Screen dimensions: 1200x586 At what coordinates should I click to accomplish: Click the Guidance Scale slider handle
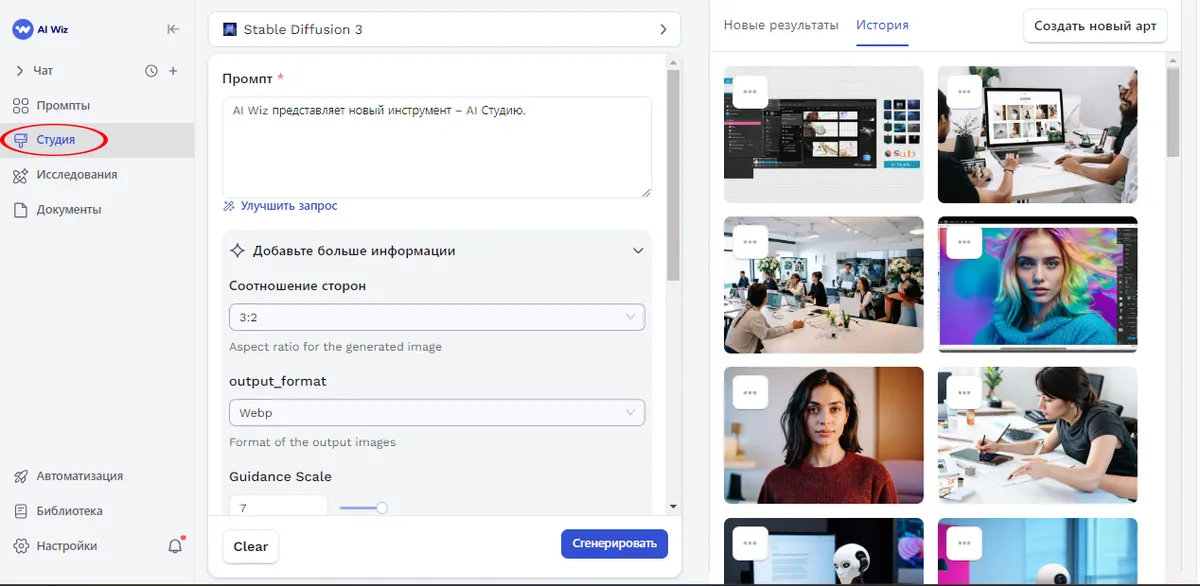(x=381, y=508)
